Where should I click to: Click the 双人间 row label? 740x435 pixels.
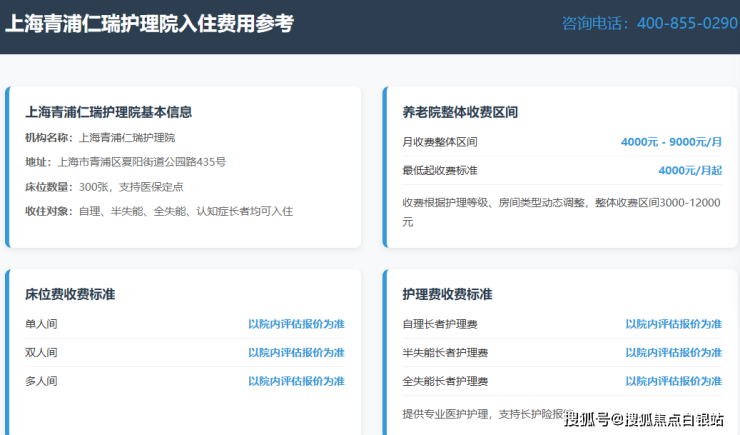click(x=41, y=352)
